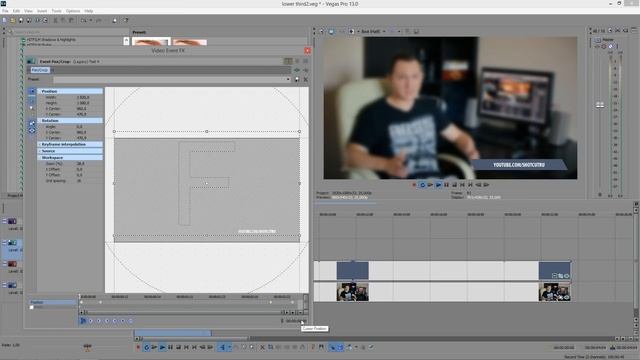Select HitFilm Shadows & Highlights plug-in
Screen dimensions: 640x360
coord(51,40)
